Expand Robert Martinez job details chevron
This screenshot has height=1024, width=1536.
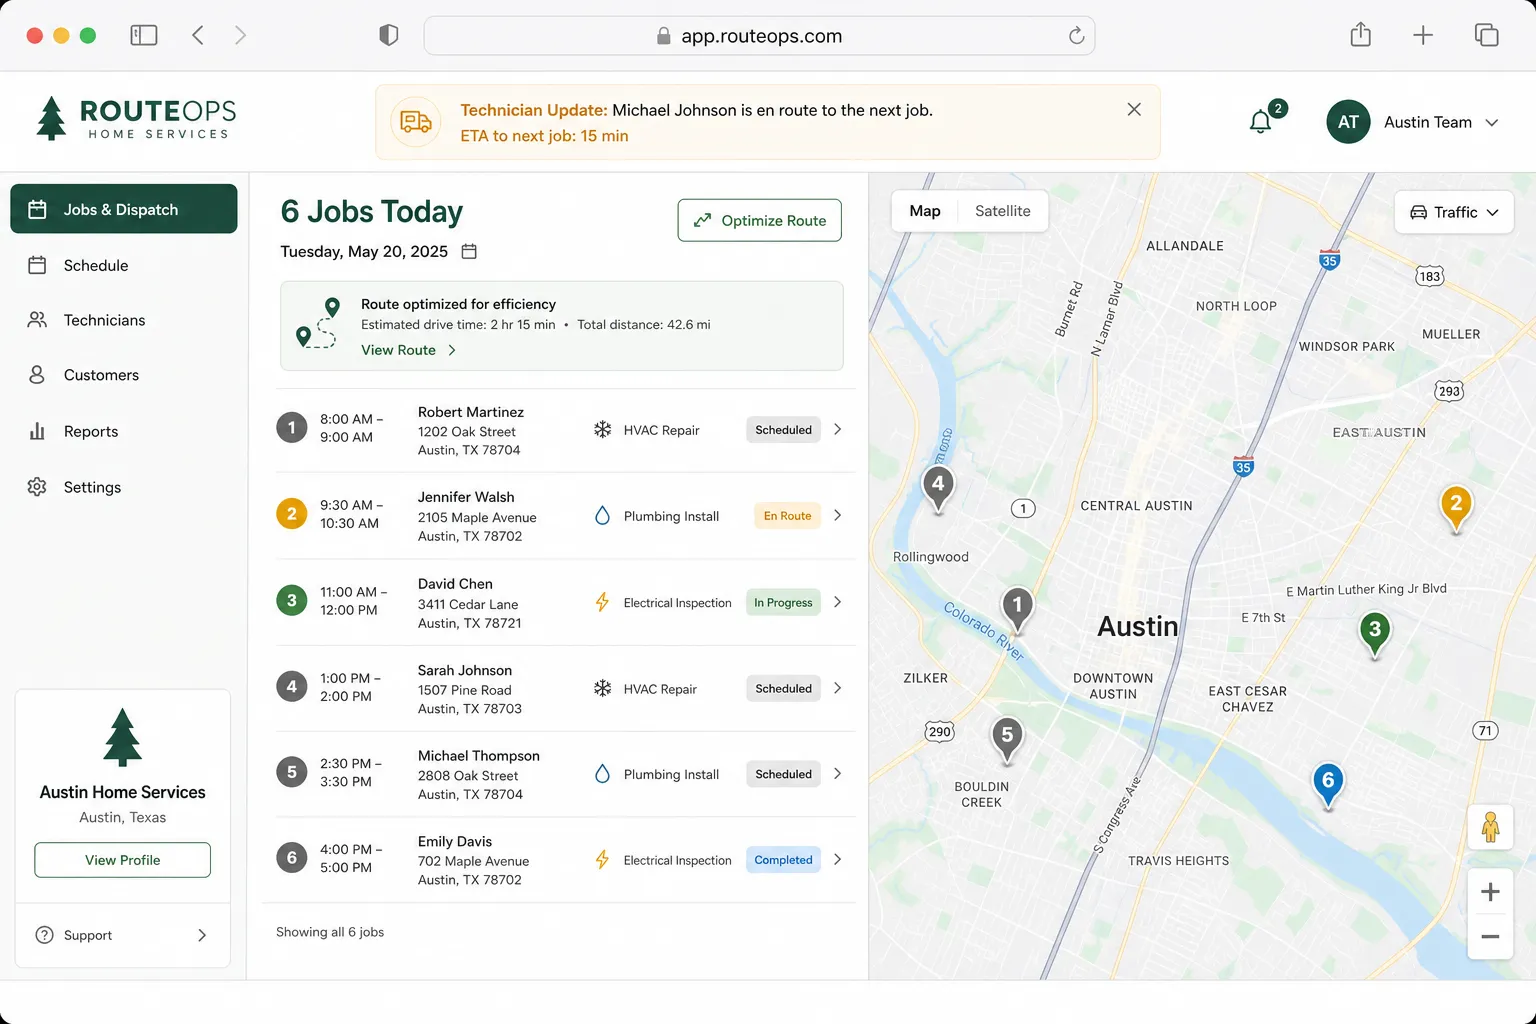(838, 429)
